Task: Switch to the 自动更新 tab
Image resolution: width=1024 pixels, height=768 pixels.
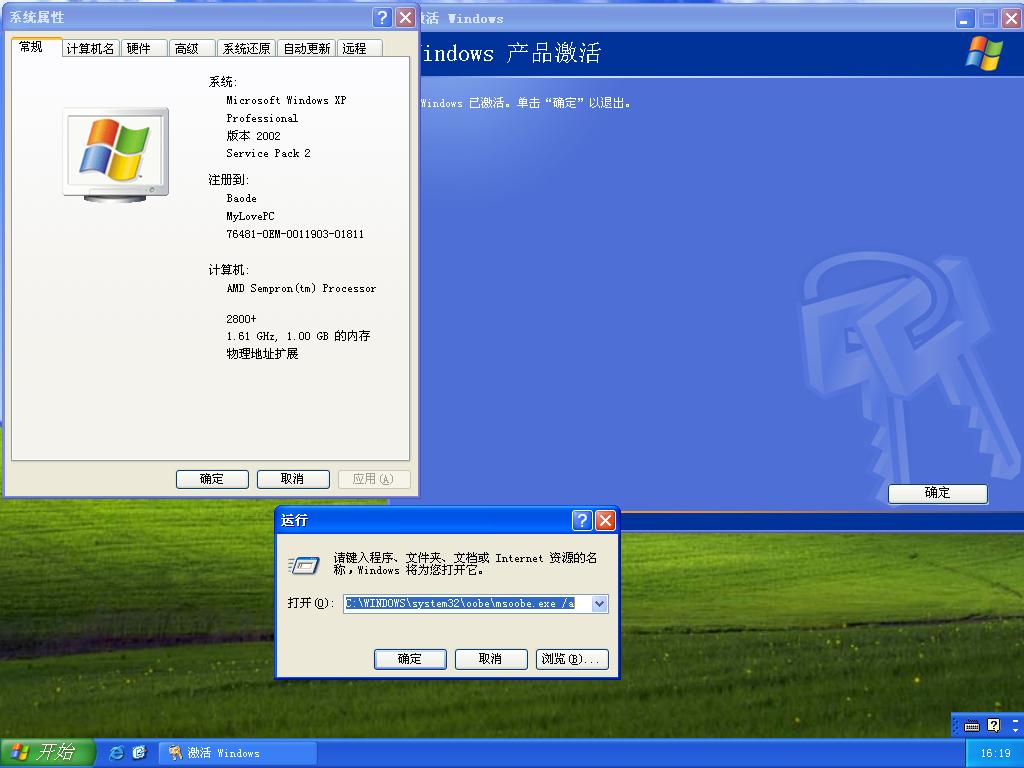Action: click(306, 47)
